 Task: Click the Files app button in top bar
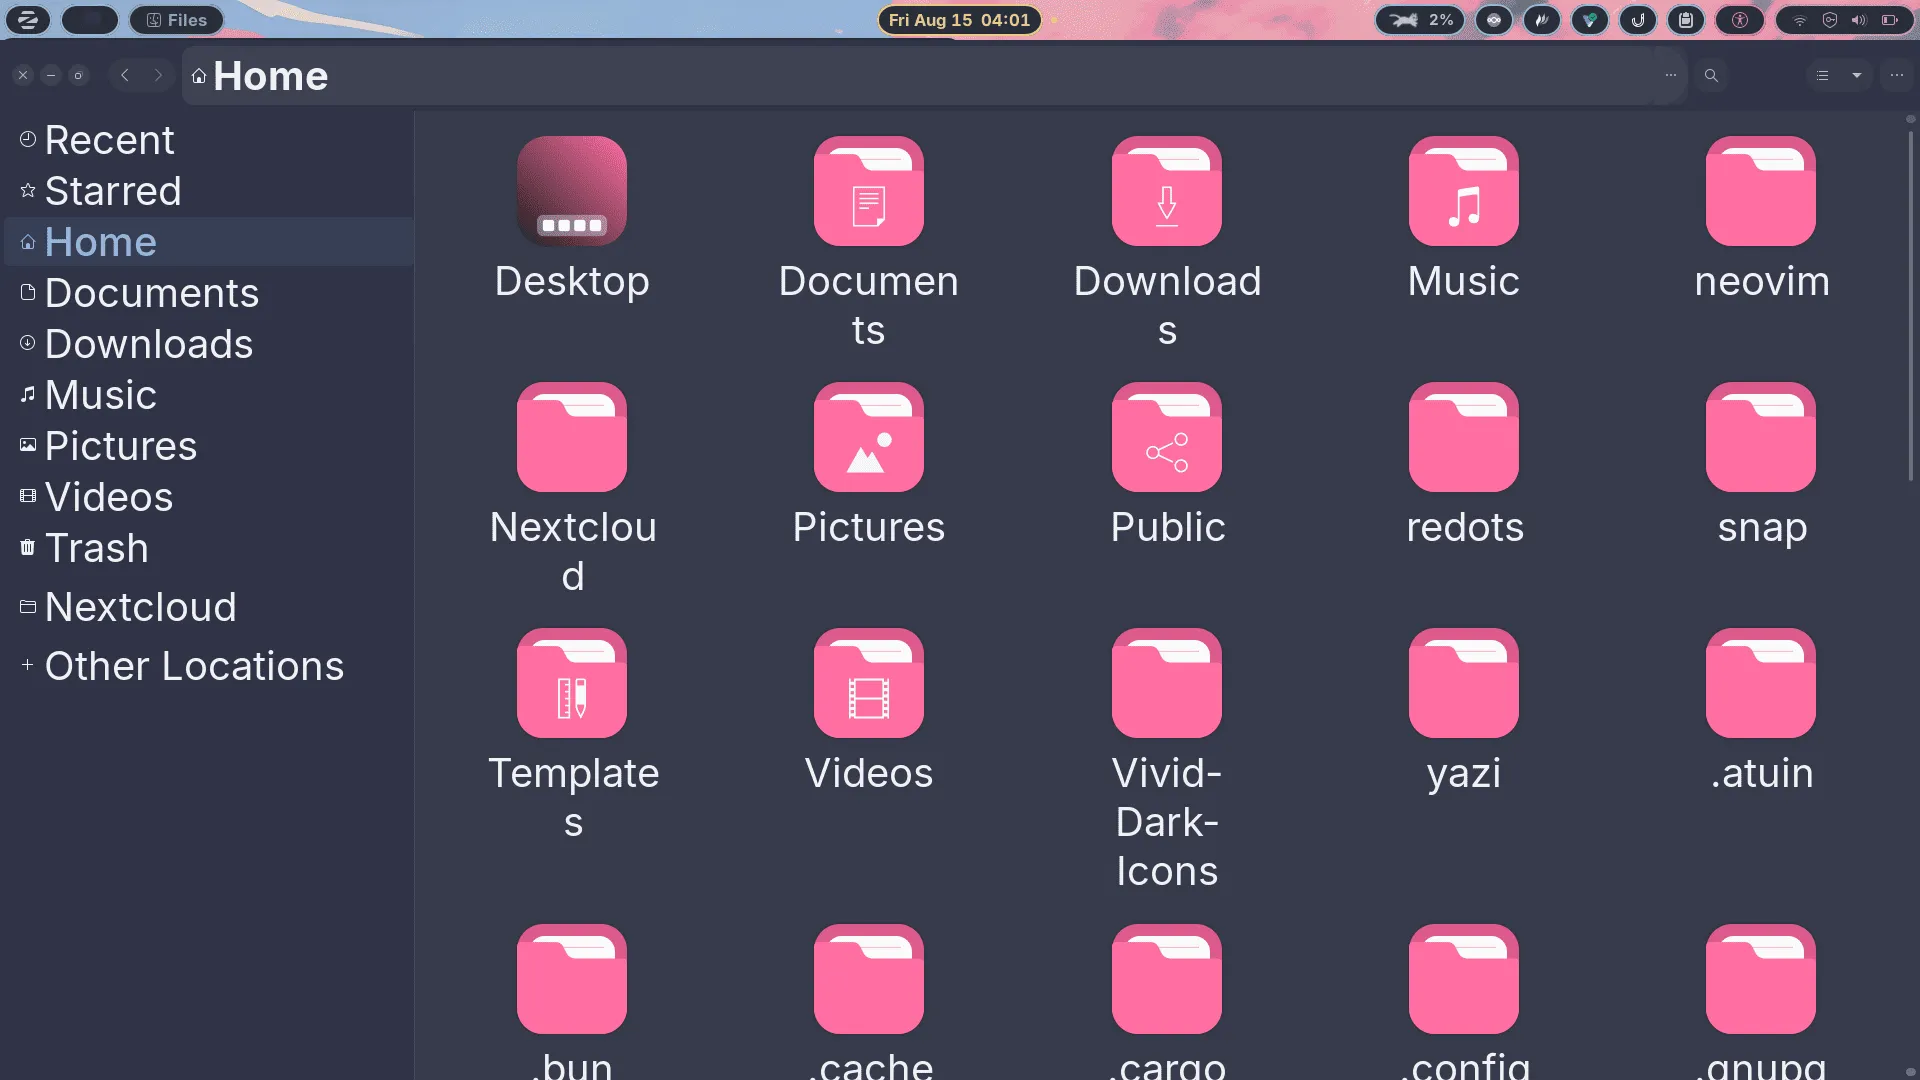176,20
